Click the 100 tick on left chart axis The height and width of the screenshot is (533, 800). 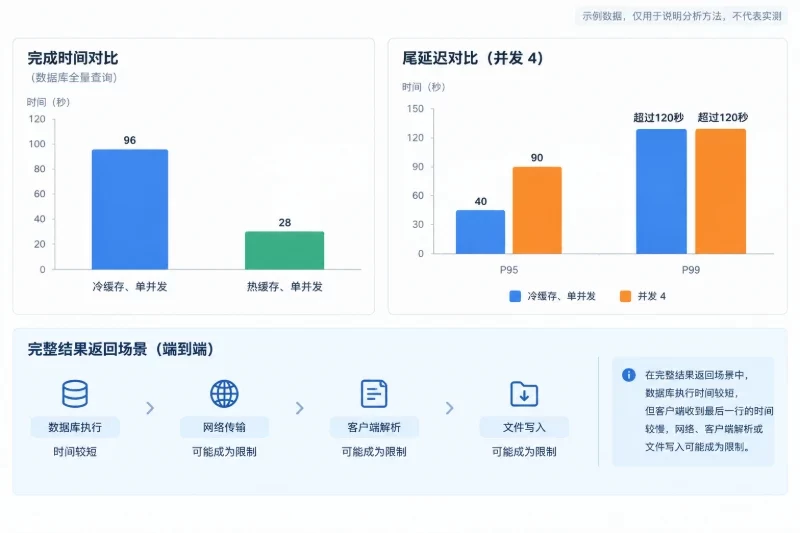(x=37, y=144)
